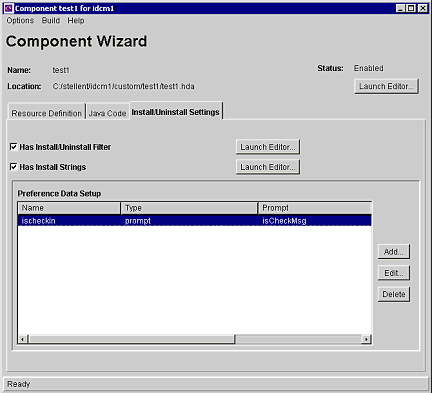Image resolution: width=432 pixels, height=393 pixels.
Task: Click the Delete button
Action: (394, 294)
